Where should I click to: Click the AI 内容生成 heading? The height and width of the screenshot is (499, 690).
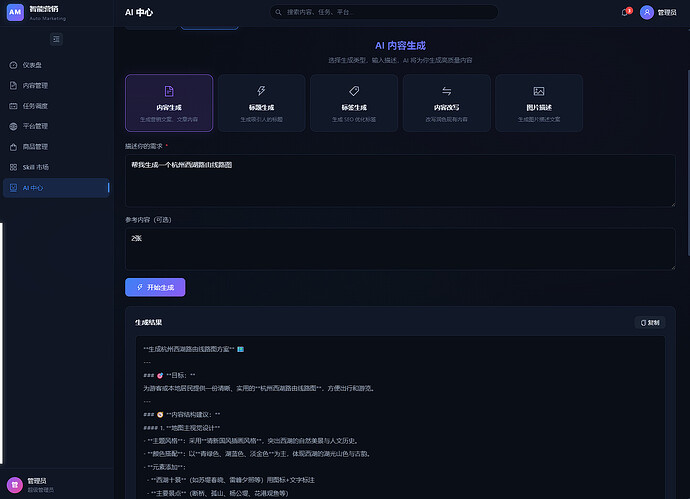click(x=400, y=46)
